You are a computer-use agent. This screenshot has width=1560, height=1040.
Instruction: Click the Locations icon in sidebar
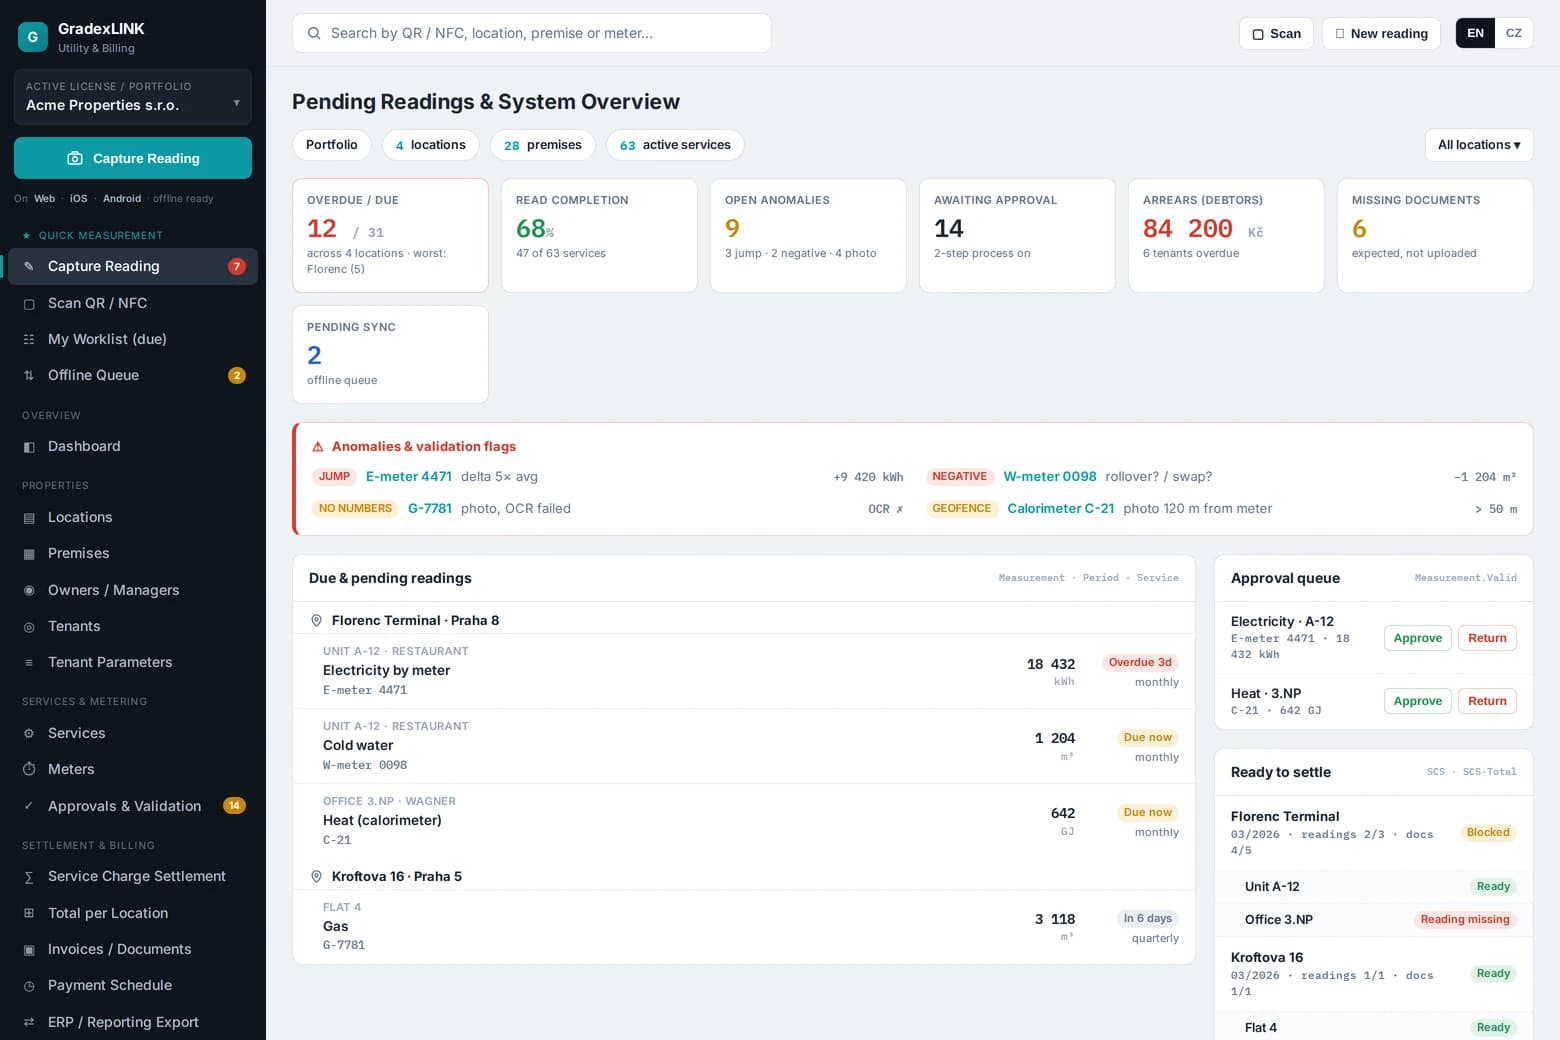pos(29,517)
